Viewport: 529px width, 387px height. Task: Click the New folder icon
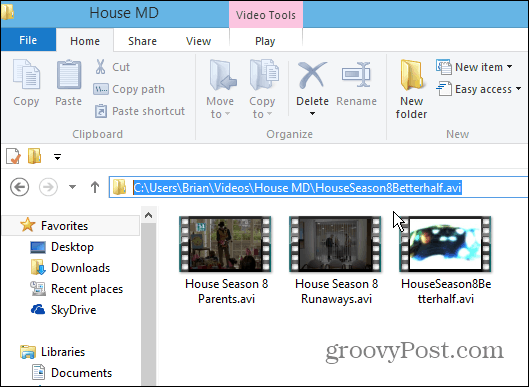(x=411, y=75)
